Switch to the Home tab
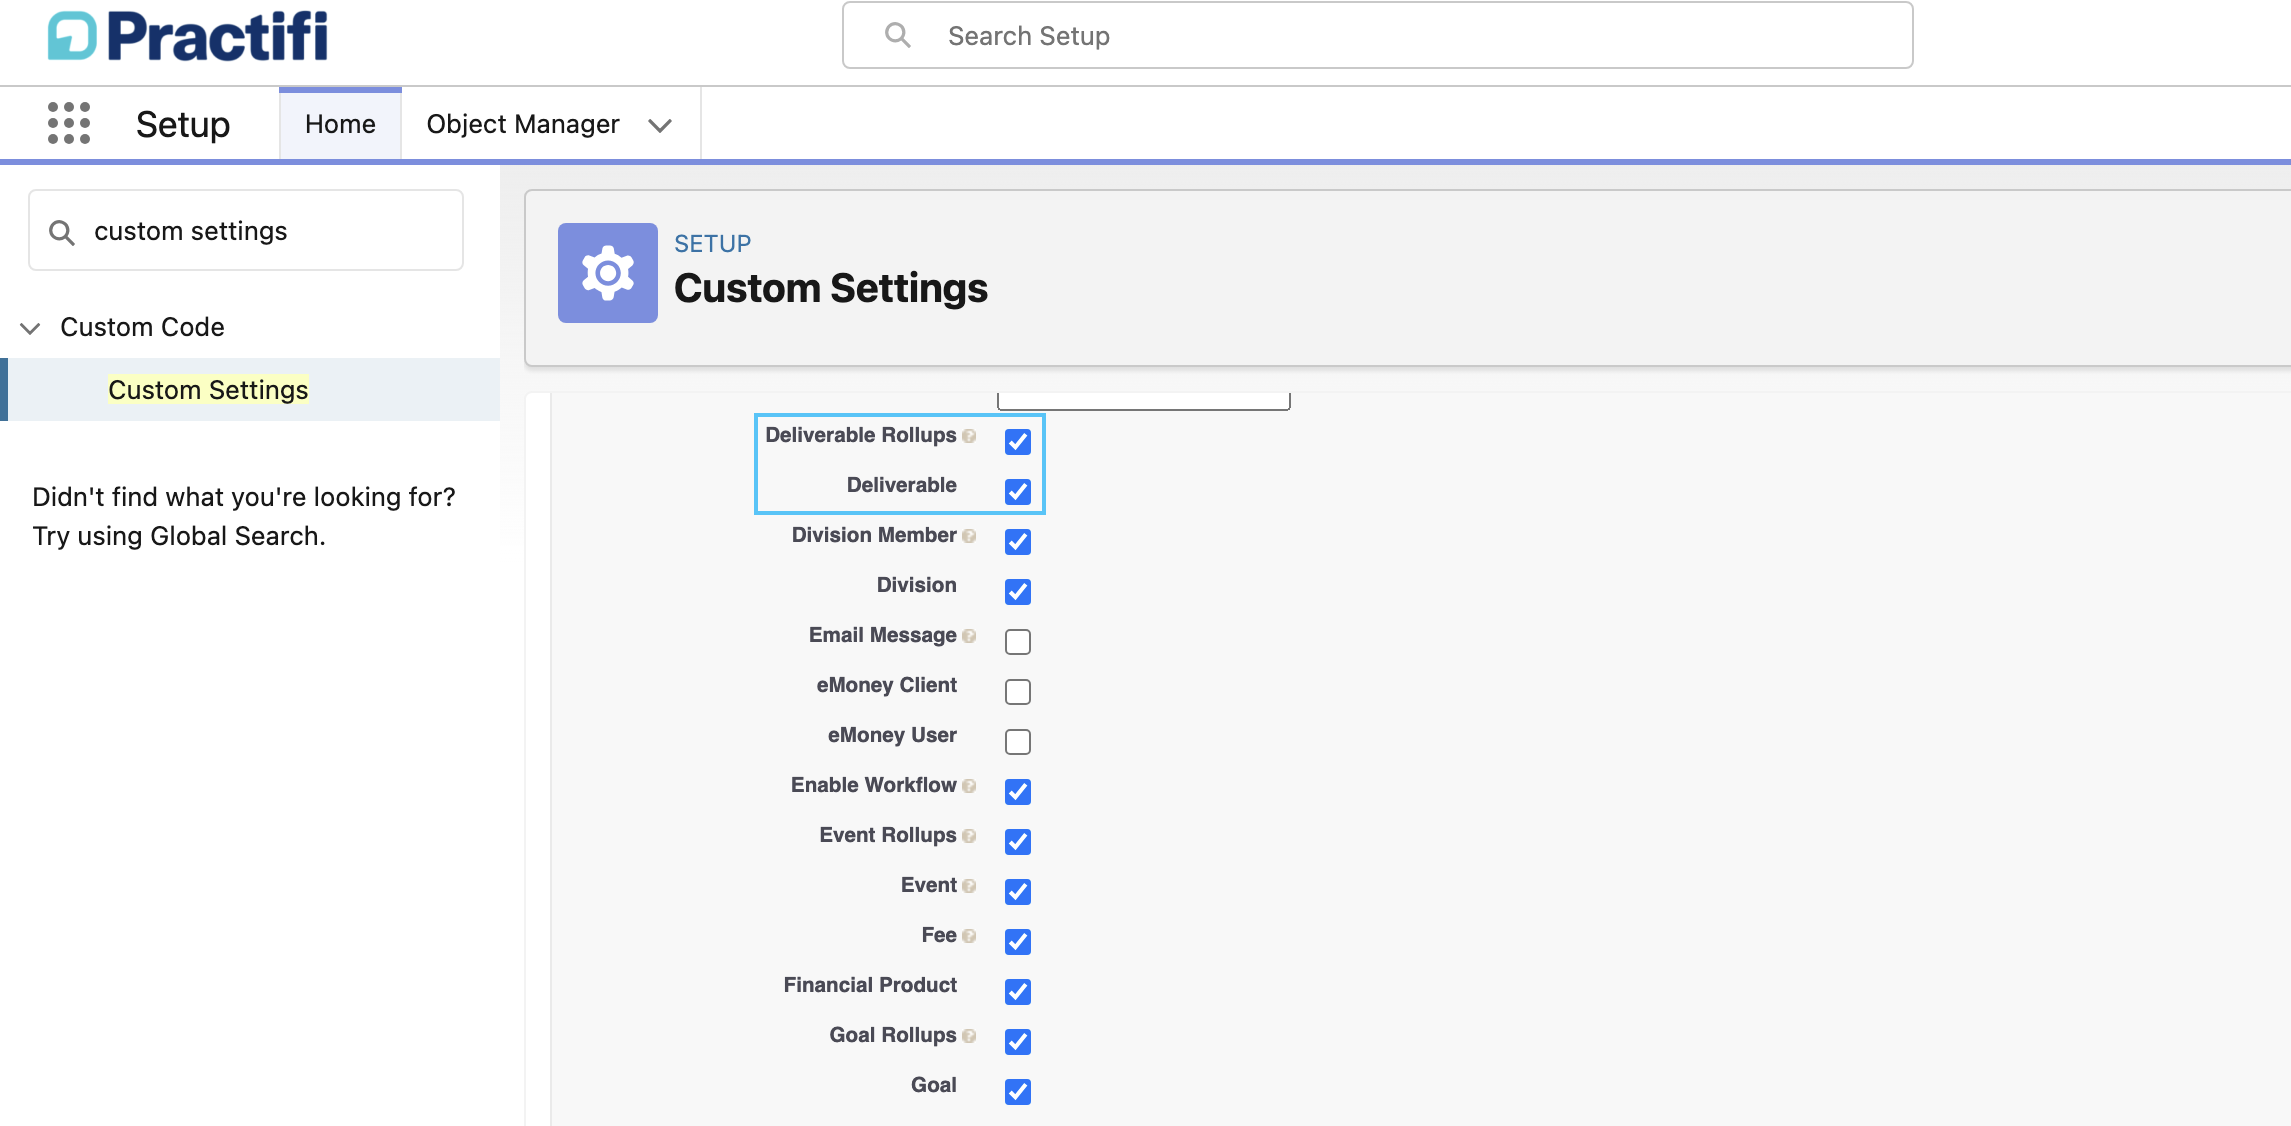The height and width of the screenshot is (1126, 2291). 340,124
